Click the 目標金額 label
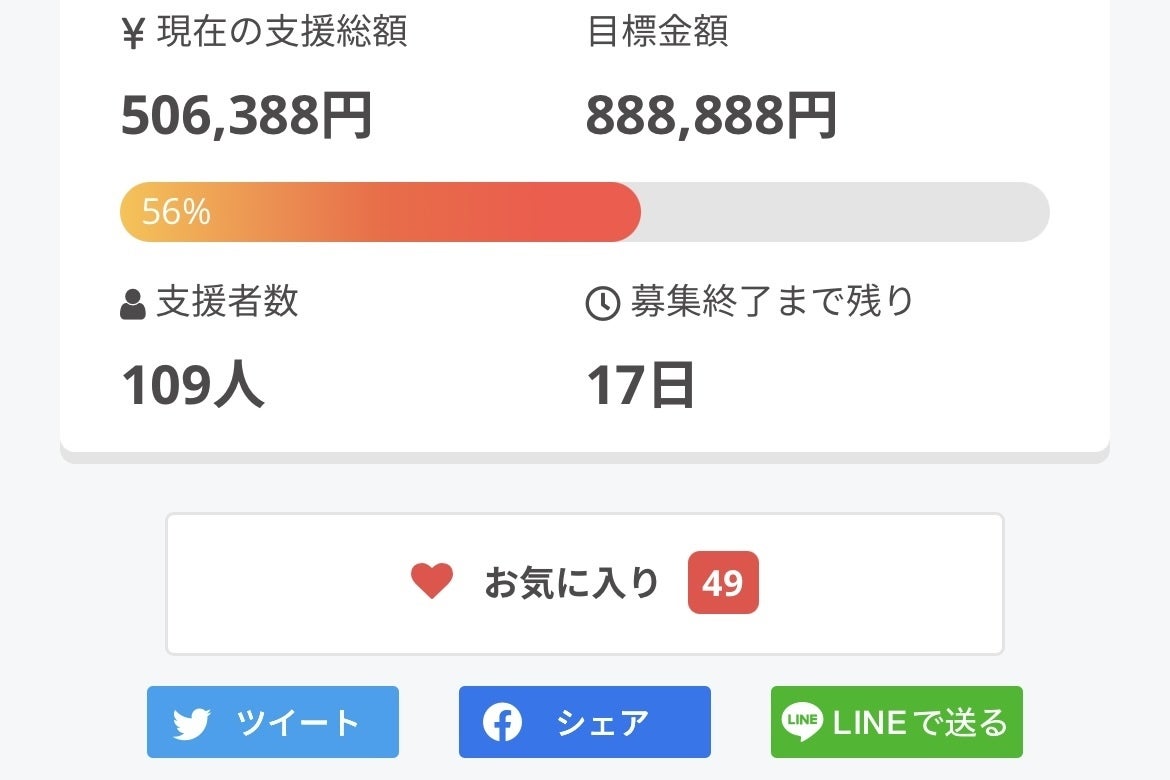The image size is (1170, 780). 657,32
